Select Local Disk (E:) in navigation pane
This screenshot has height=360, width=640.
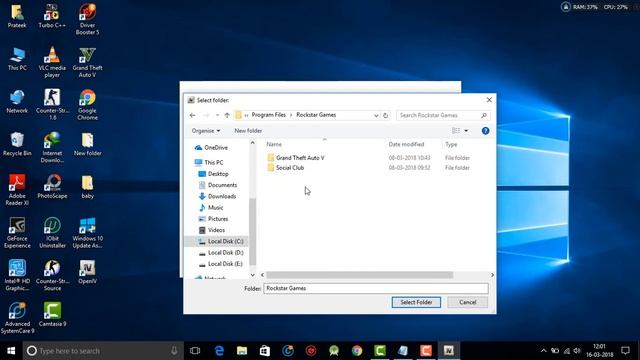click(225, 264)
